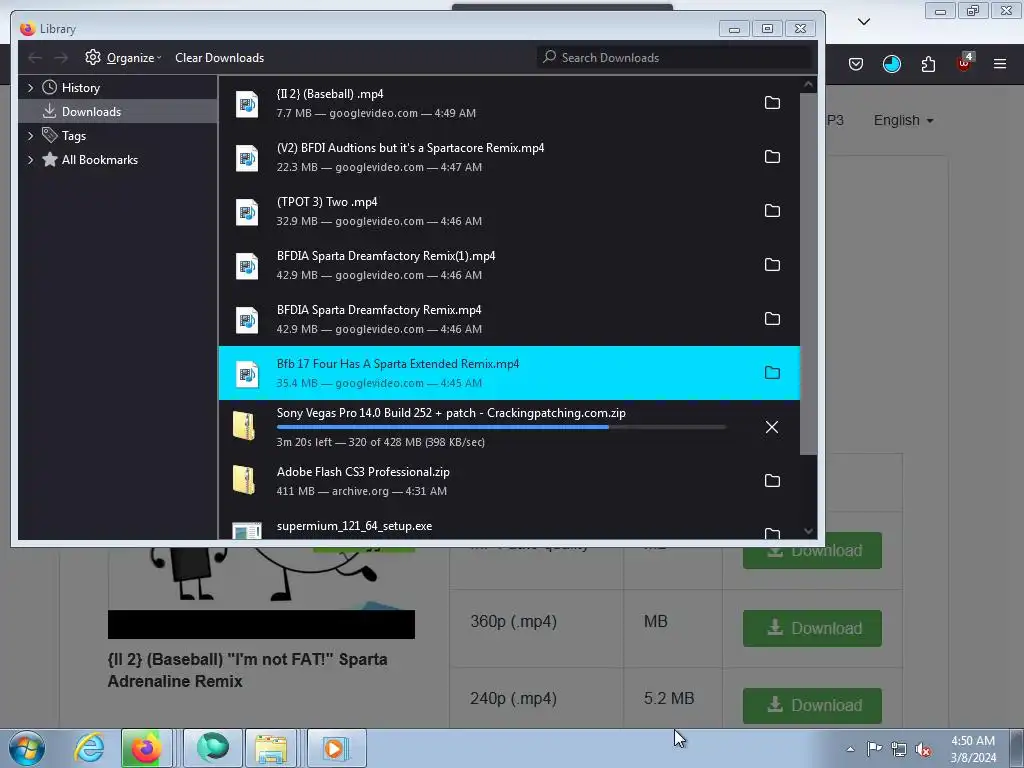Cancel the Sony Vegas Pro zip download
This screenshot has height=768, width=1024.
[x=772, y=427]
